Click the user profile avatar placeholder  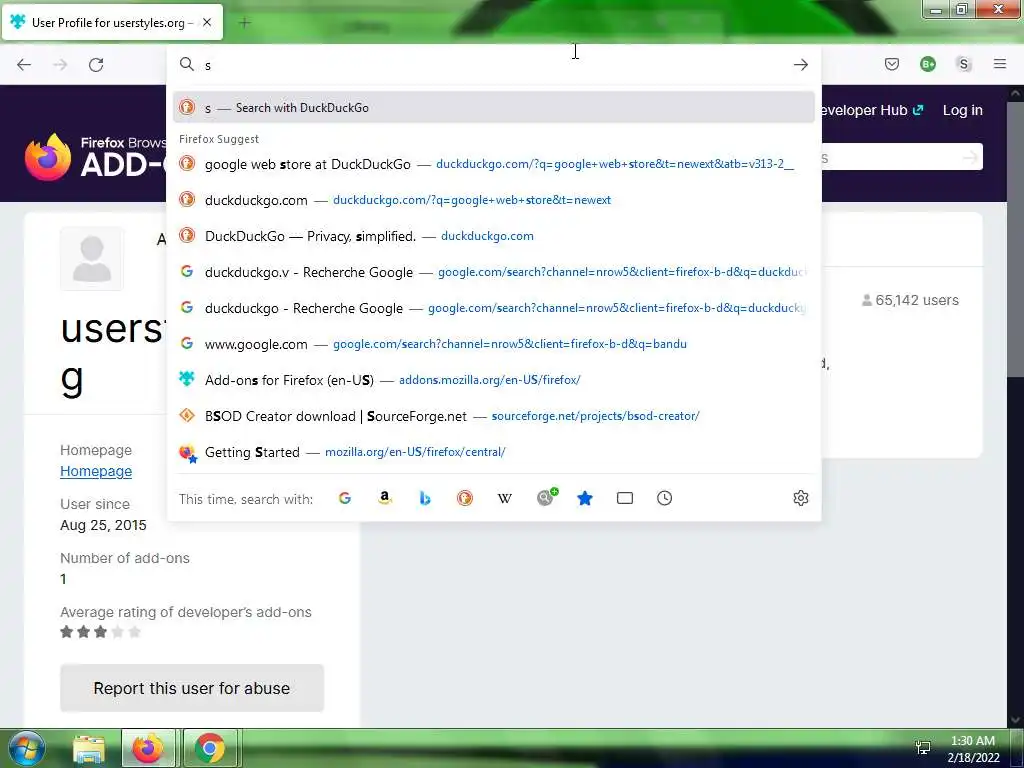click(x=91, y=259)
